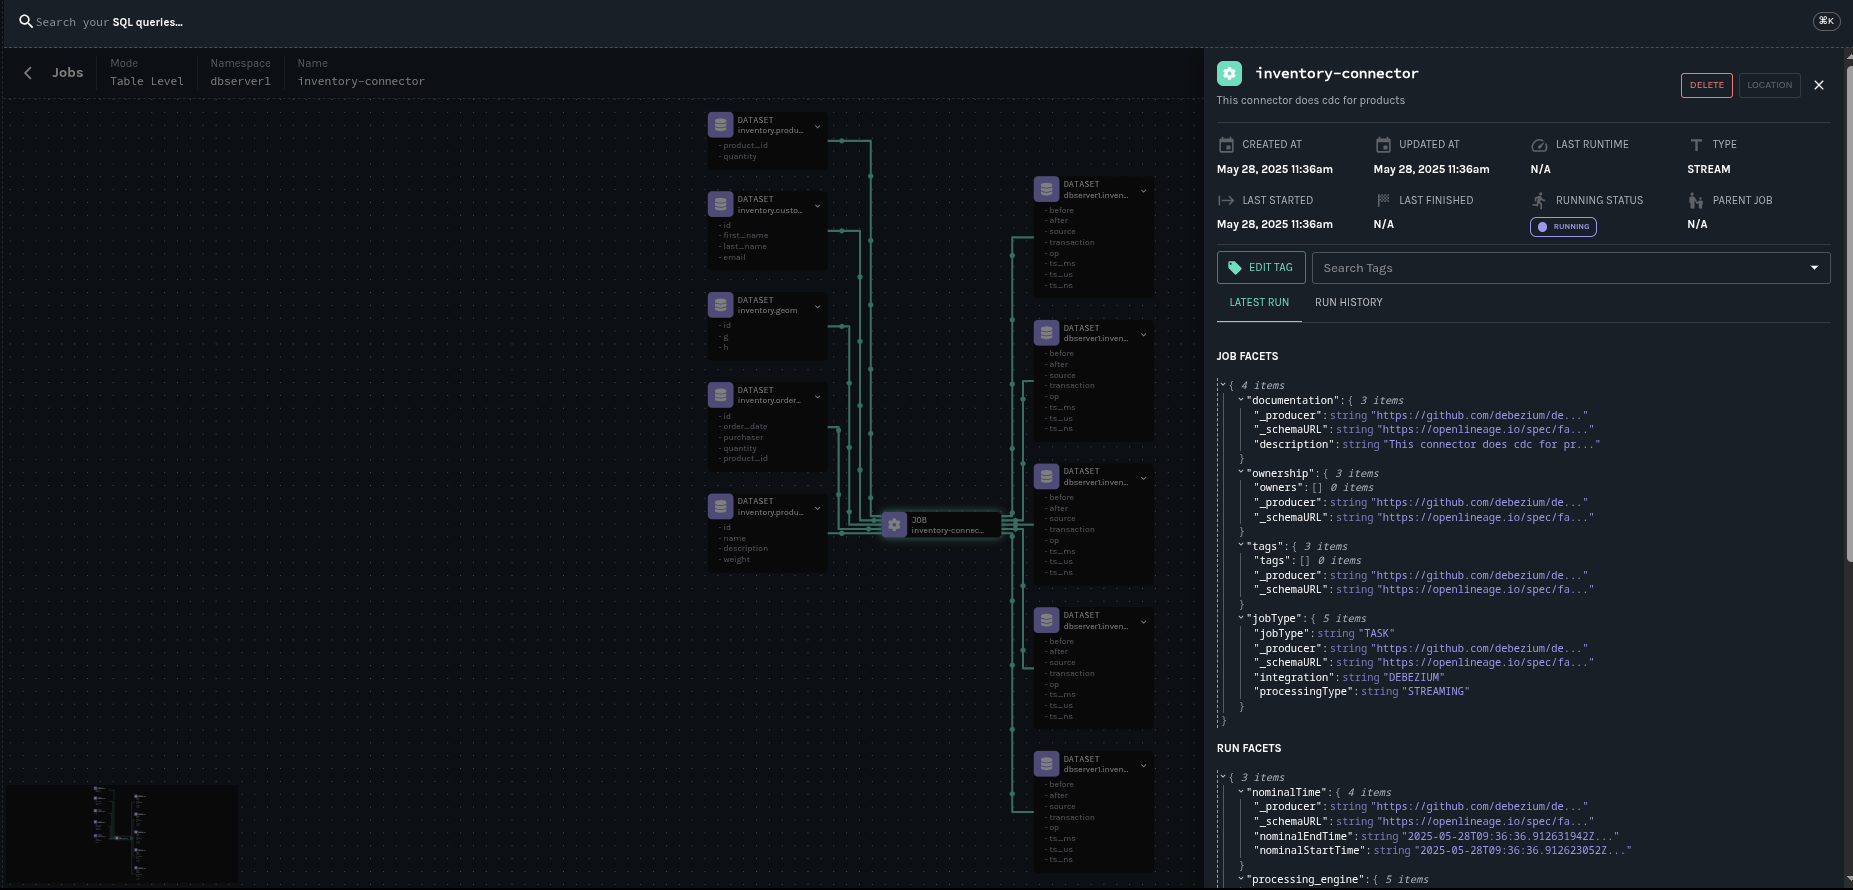Go back using the arrow beside Jobs
Screen dimensions: 1853x890
pyautogui.click(x=28, y=73)
